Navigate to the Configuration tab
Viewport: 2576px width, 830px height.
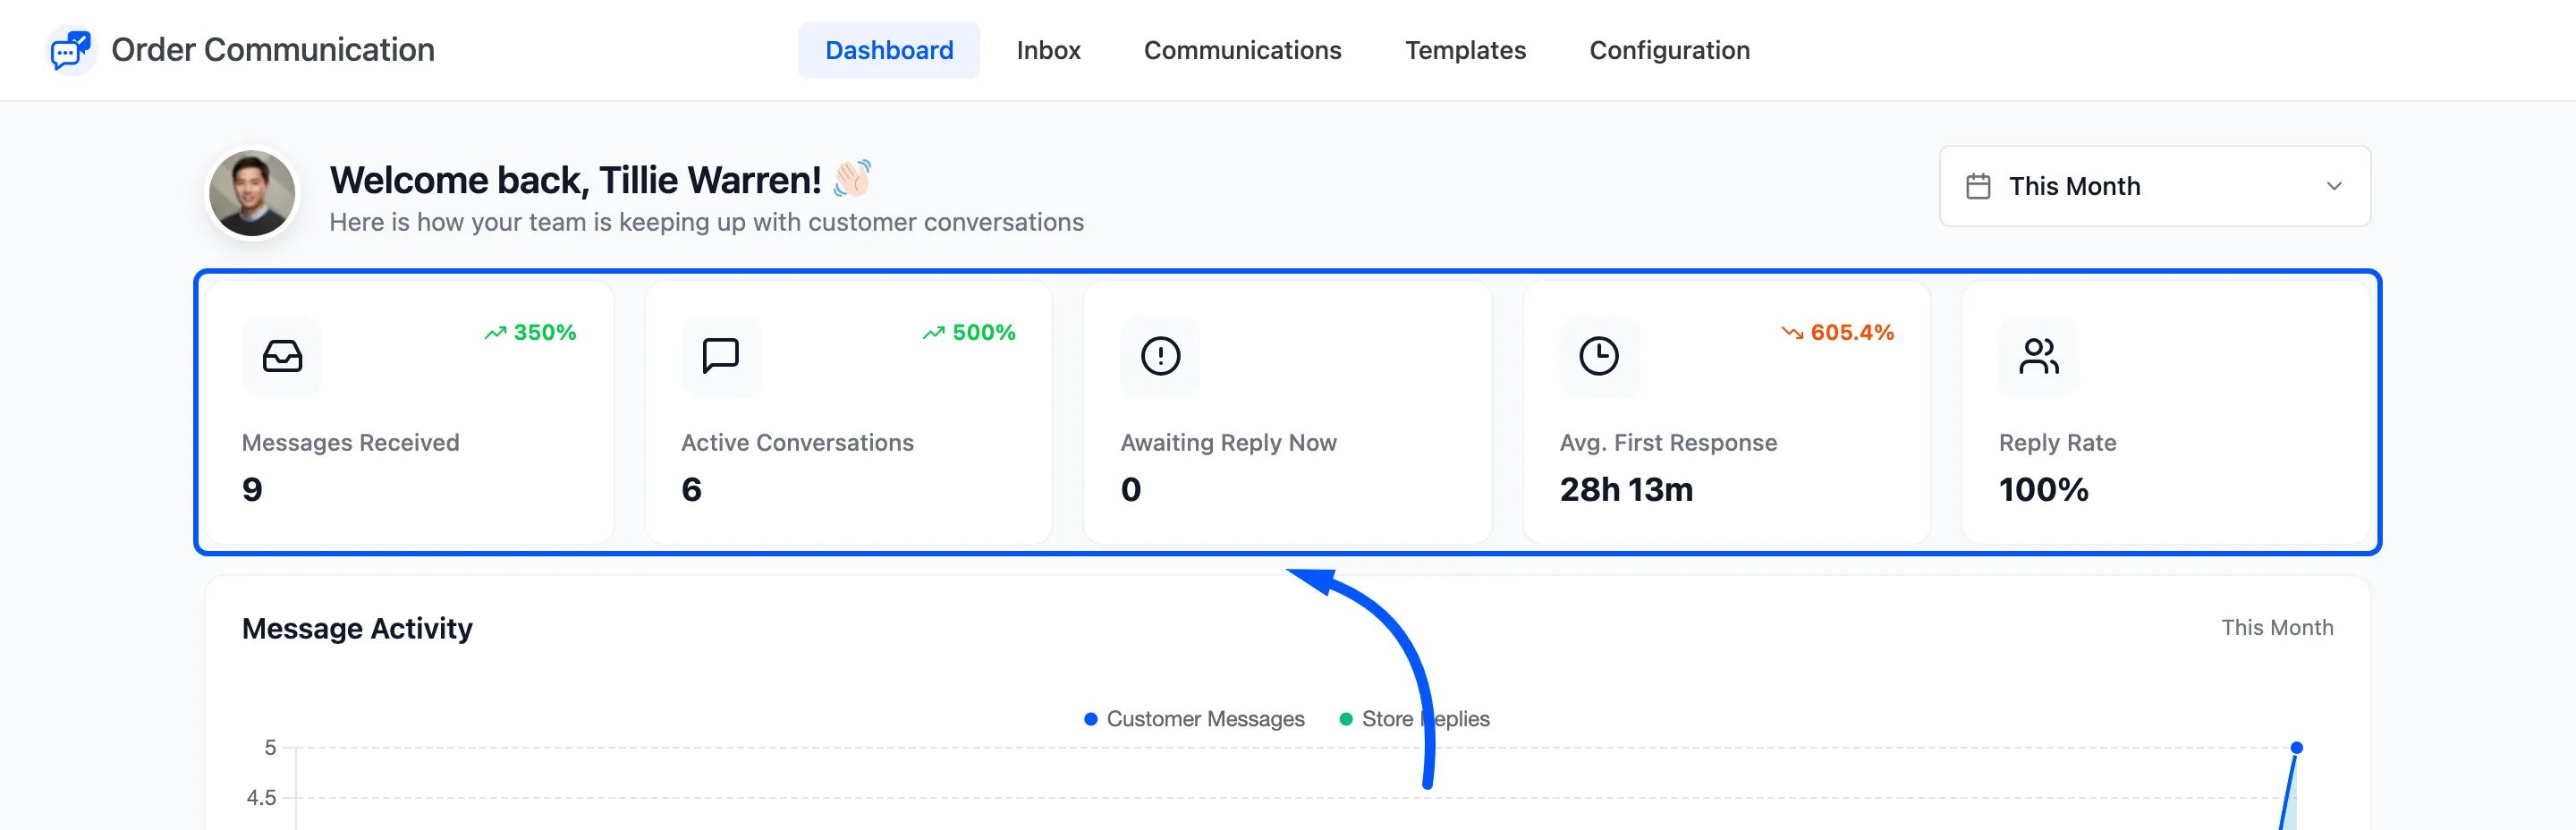point(1669,50)
